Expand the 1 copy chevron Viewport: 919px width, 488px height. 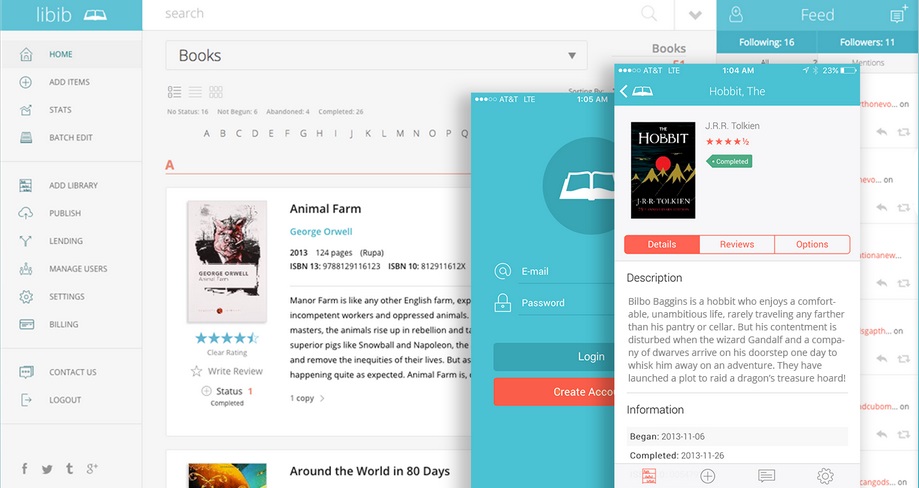[x=322, y=398]
